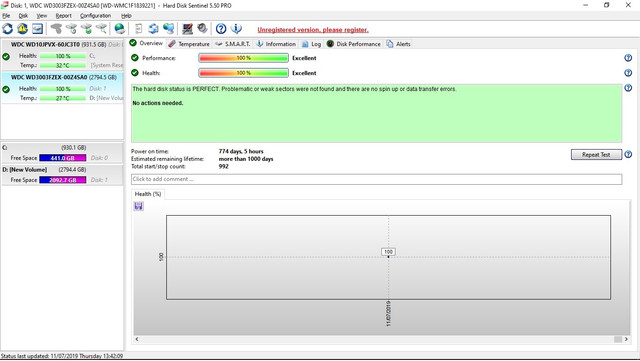The width and height of the screenshot is (640, 361).
Task: Open the File menu
Action: 6,16
